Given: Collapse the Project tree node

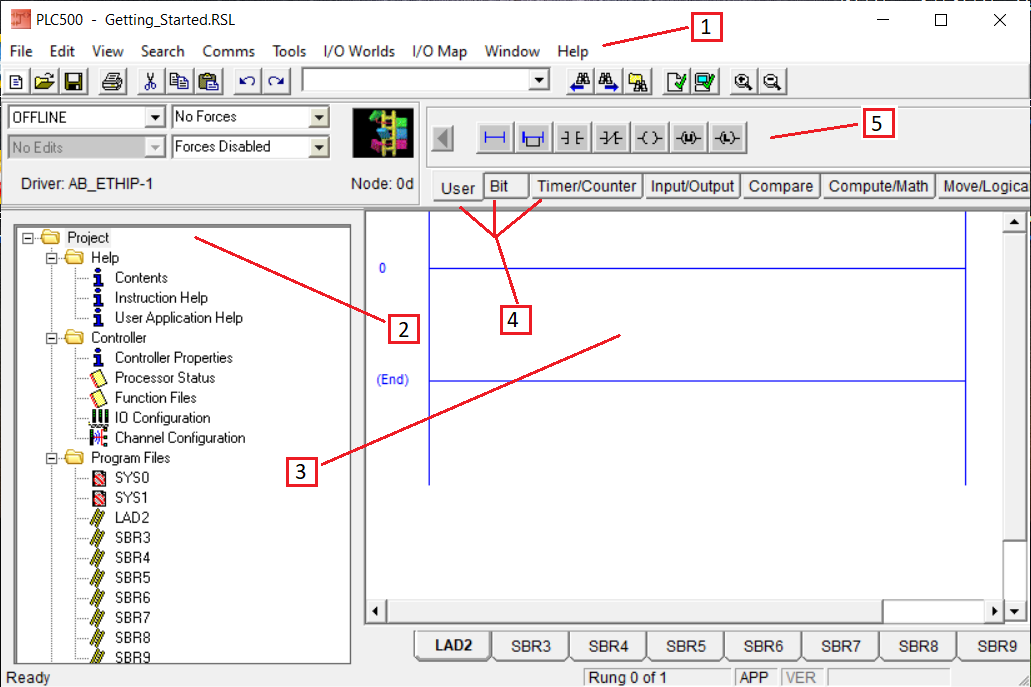Looking at the screenshot, I should (28, 238).
